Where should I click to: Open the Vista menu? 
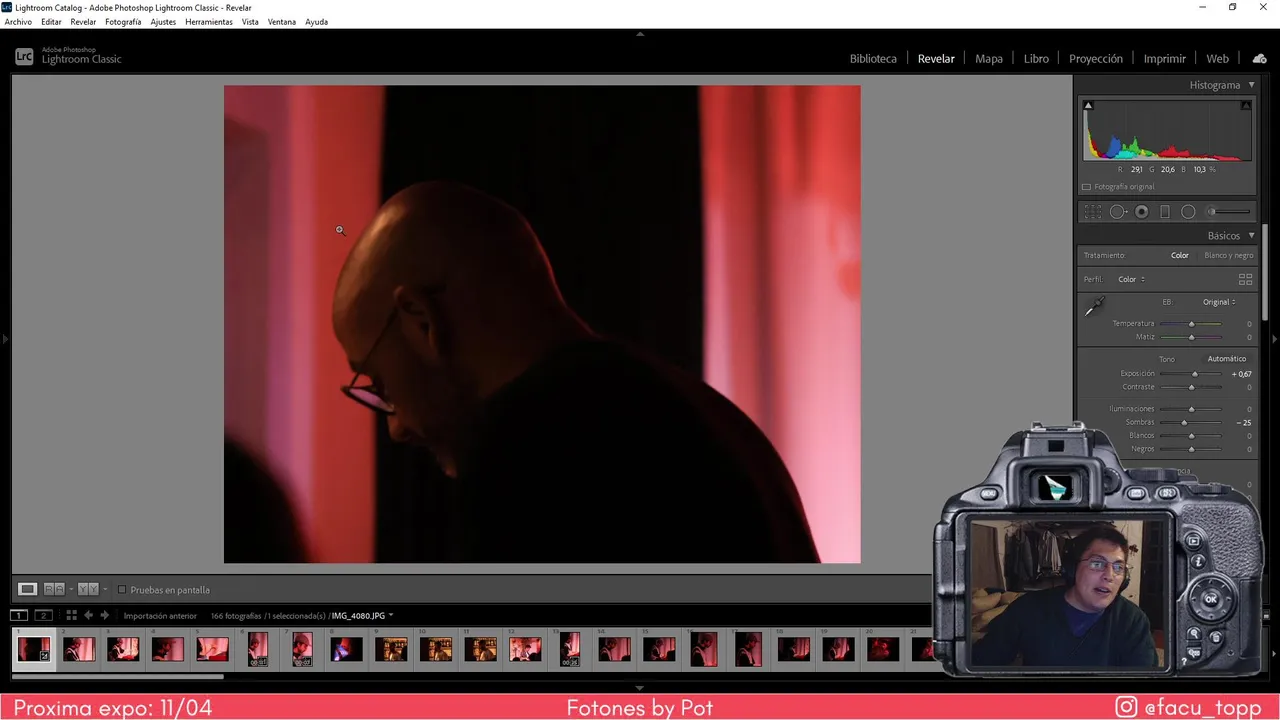point(250,21)
